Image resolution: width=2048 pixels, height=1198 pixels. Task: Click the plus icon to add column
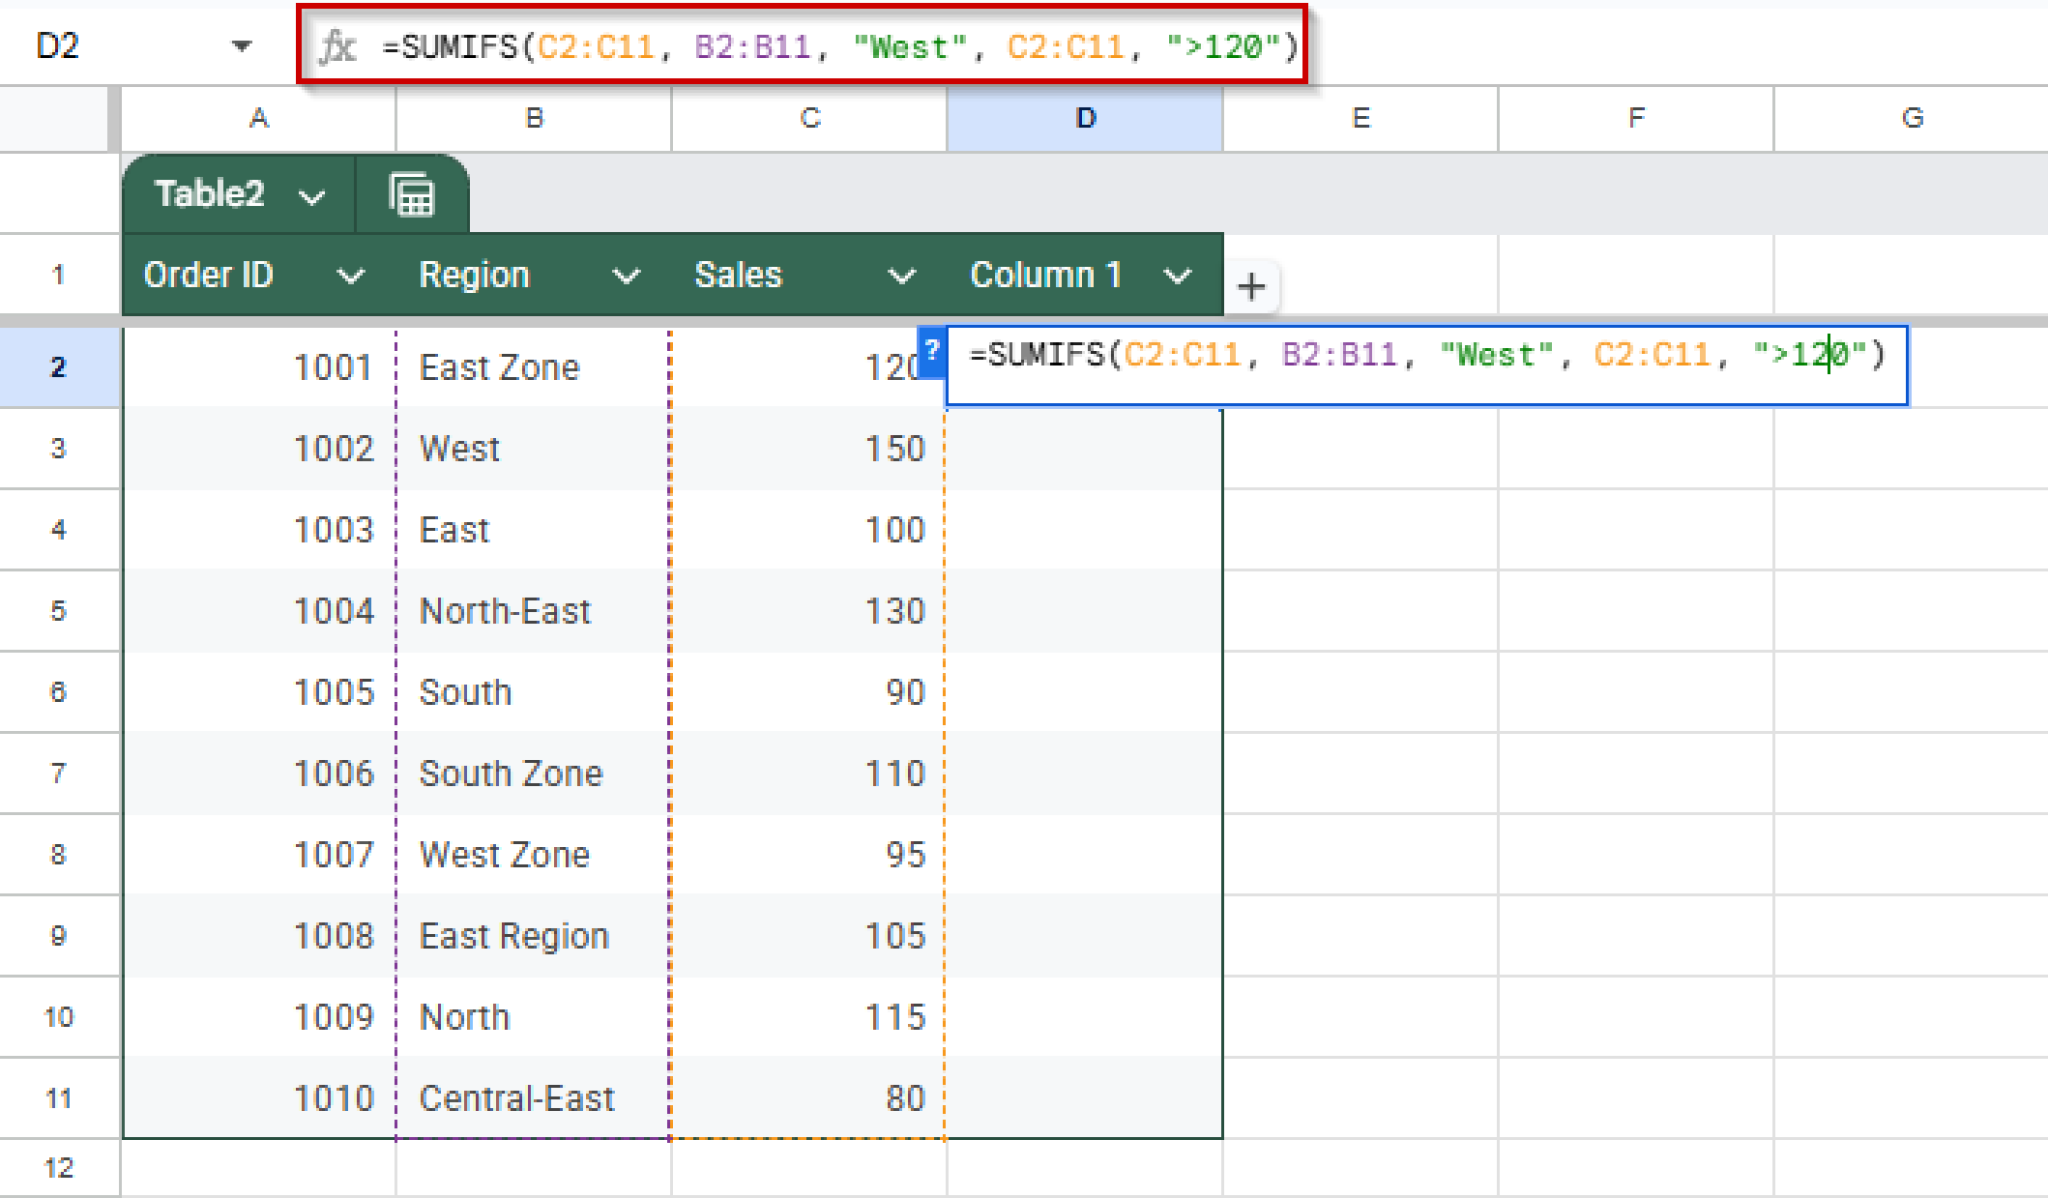click(1250, 287)
